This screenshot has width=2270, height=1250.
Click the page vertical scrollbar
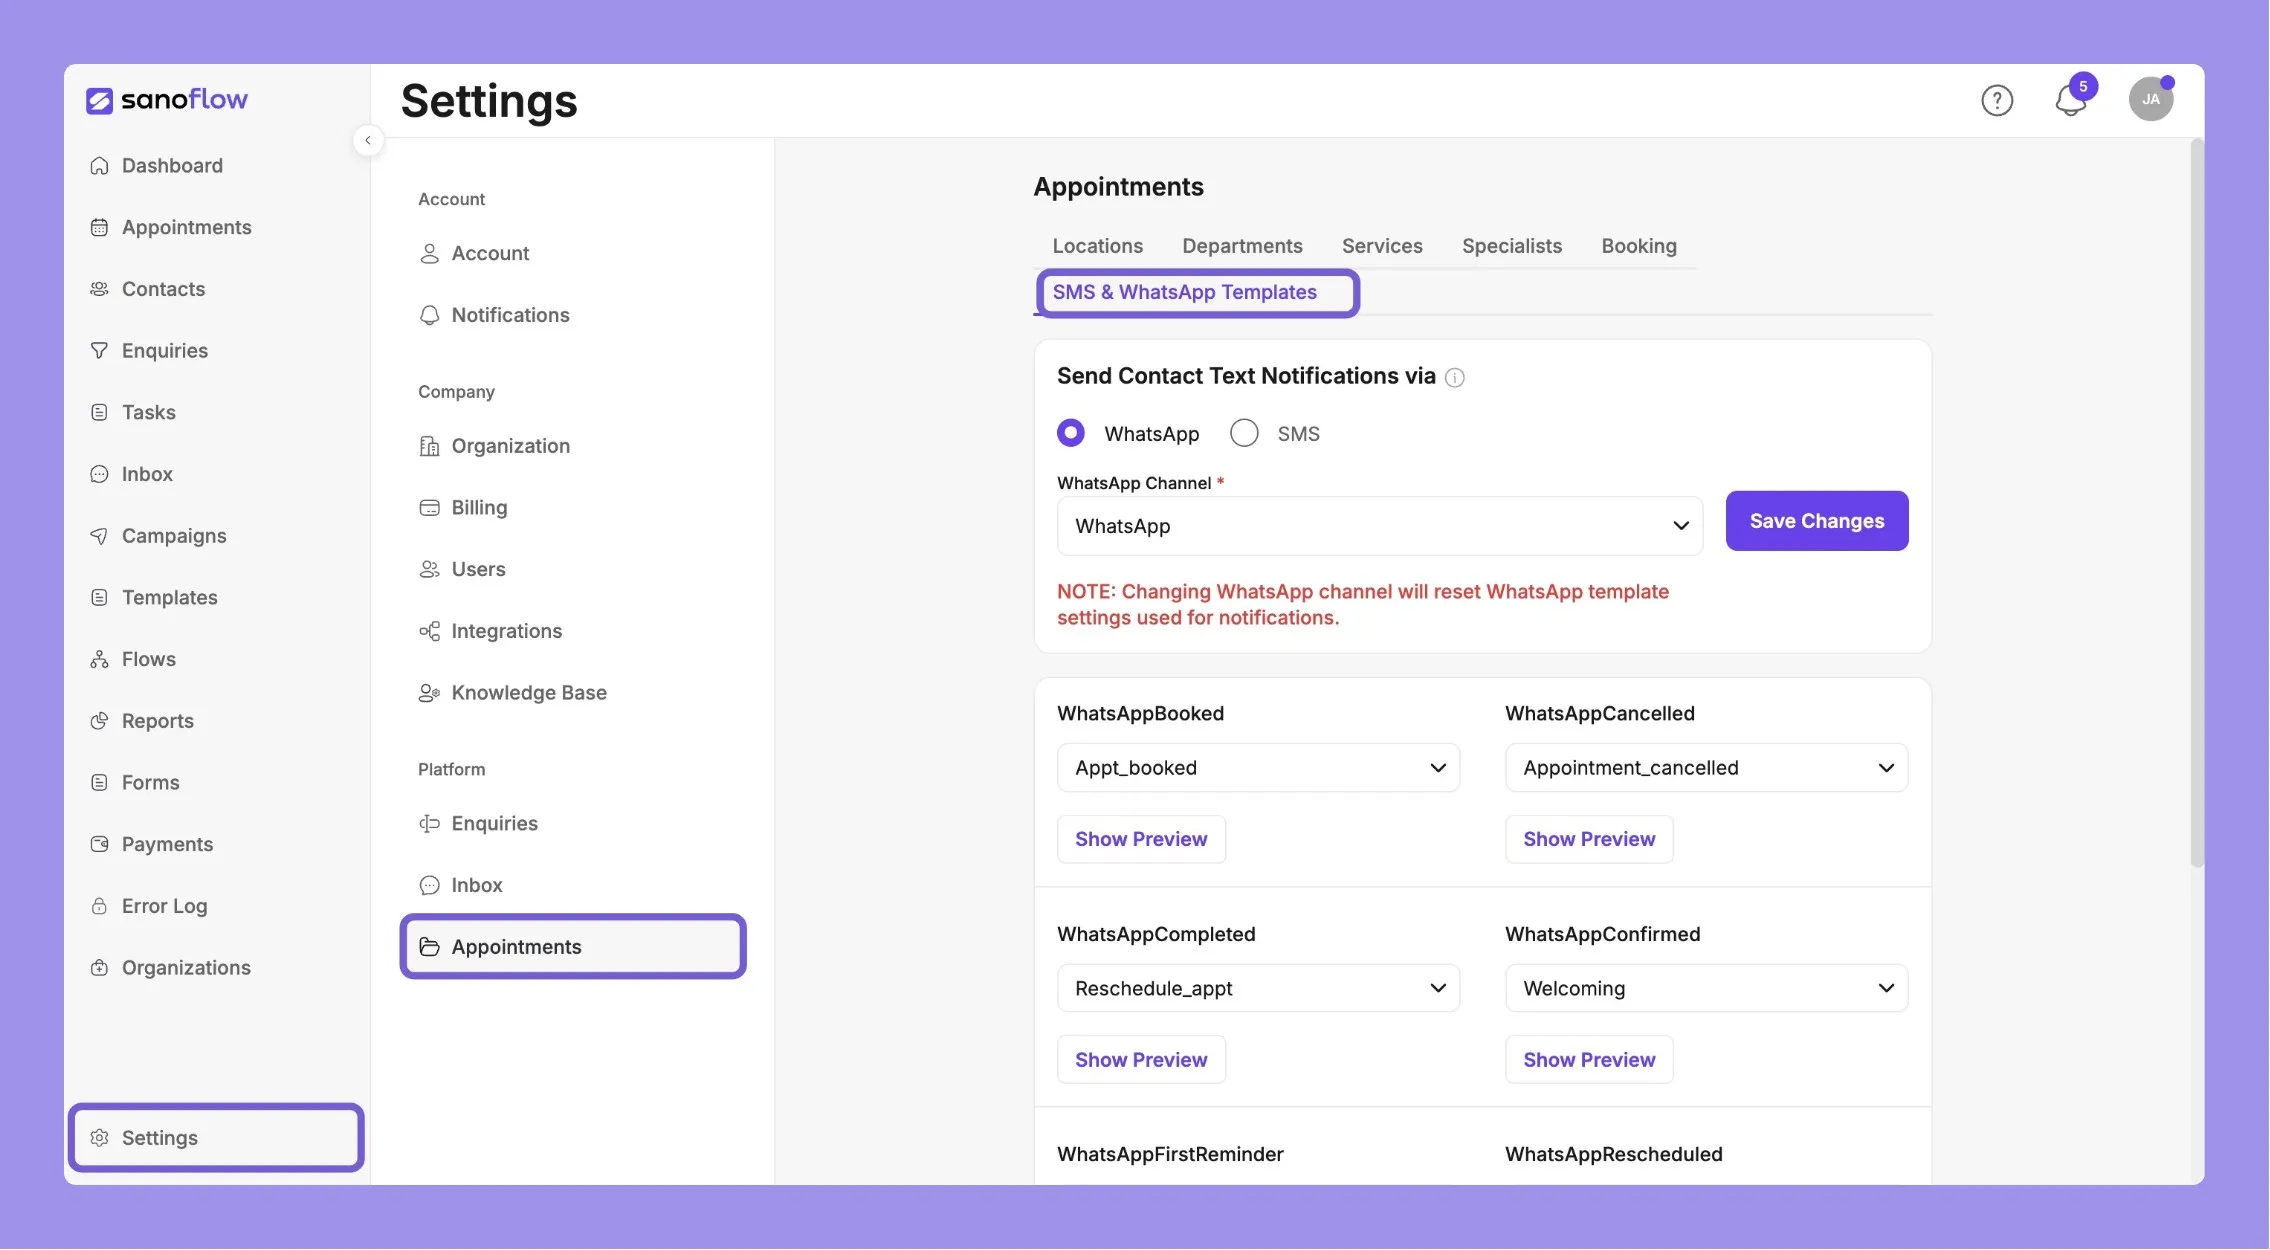pyautogui.click(x=2196, y=503)
